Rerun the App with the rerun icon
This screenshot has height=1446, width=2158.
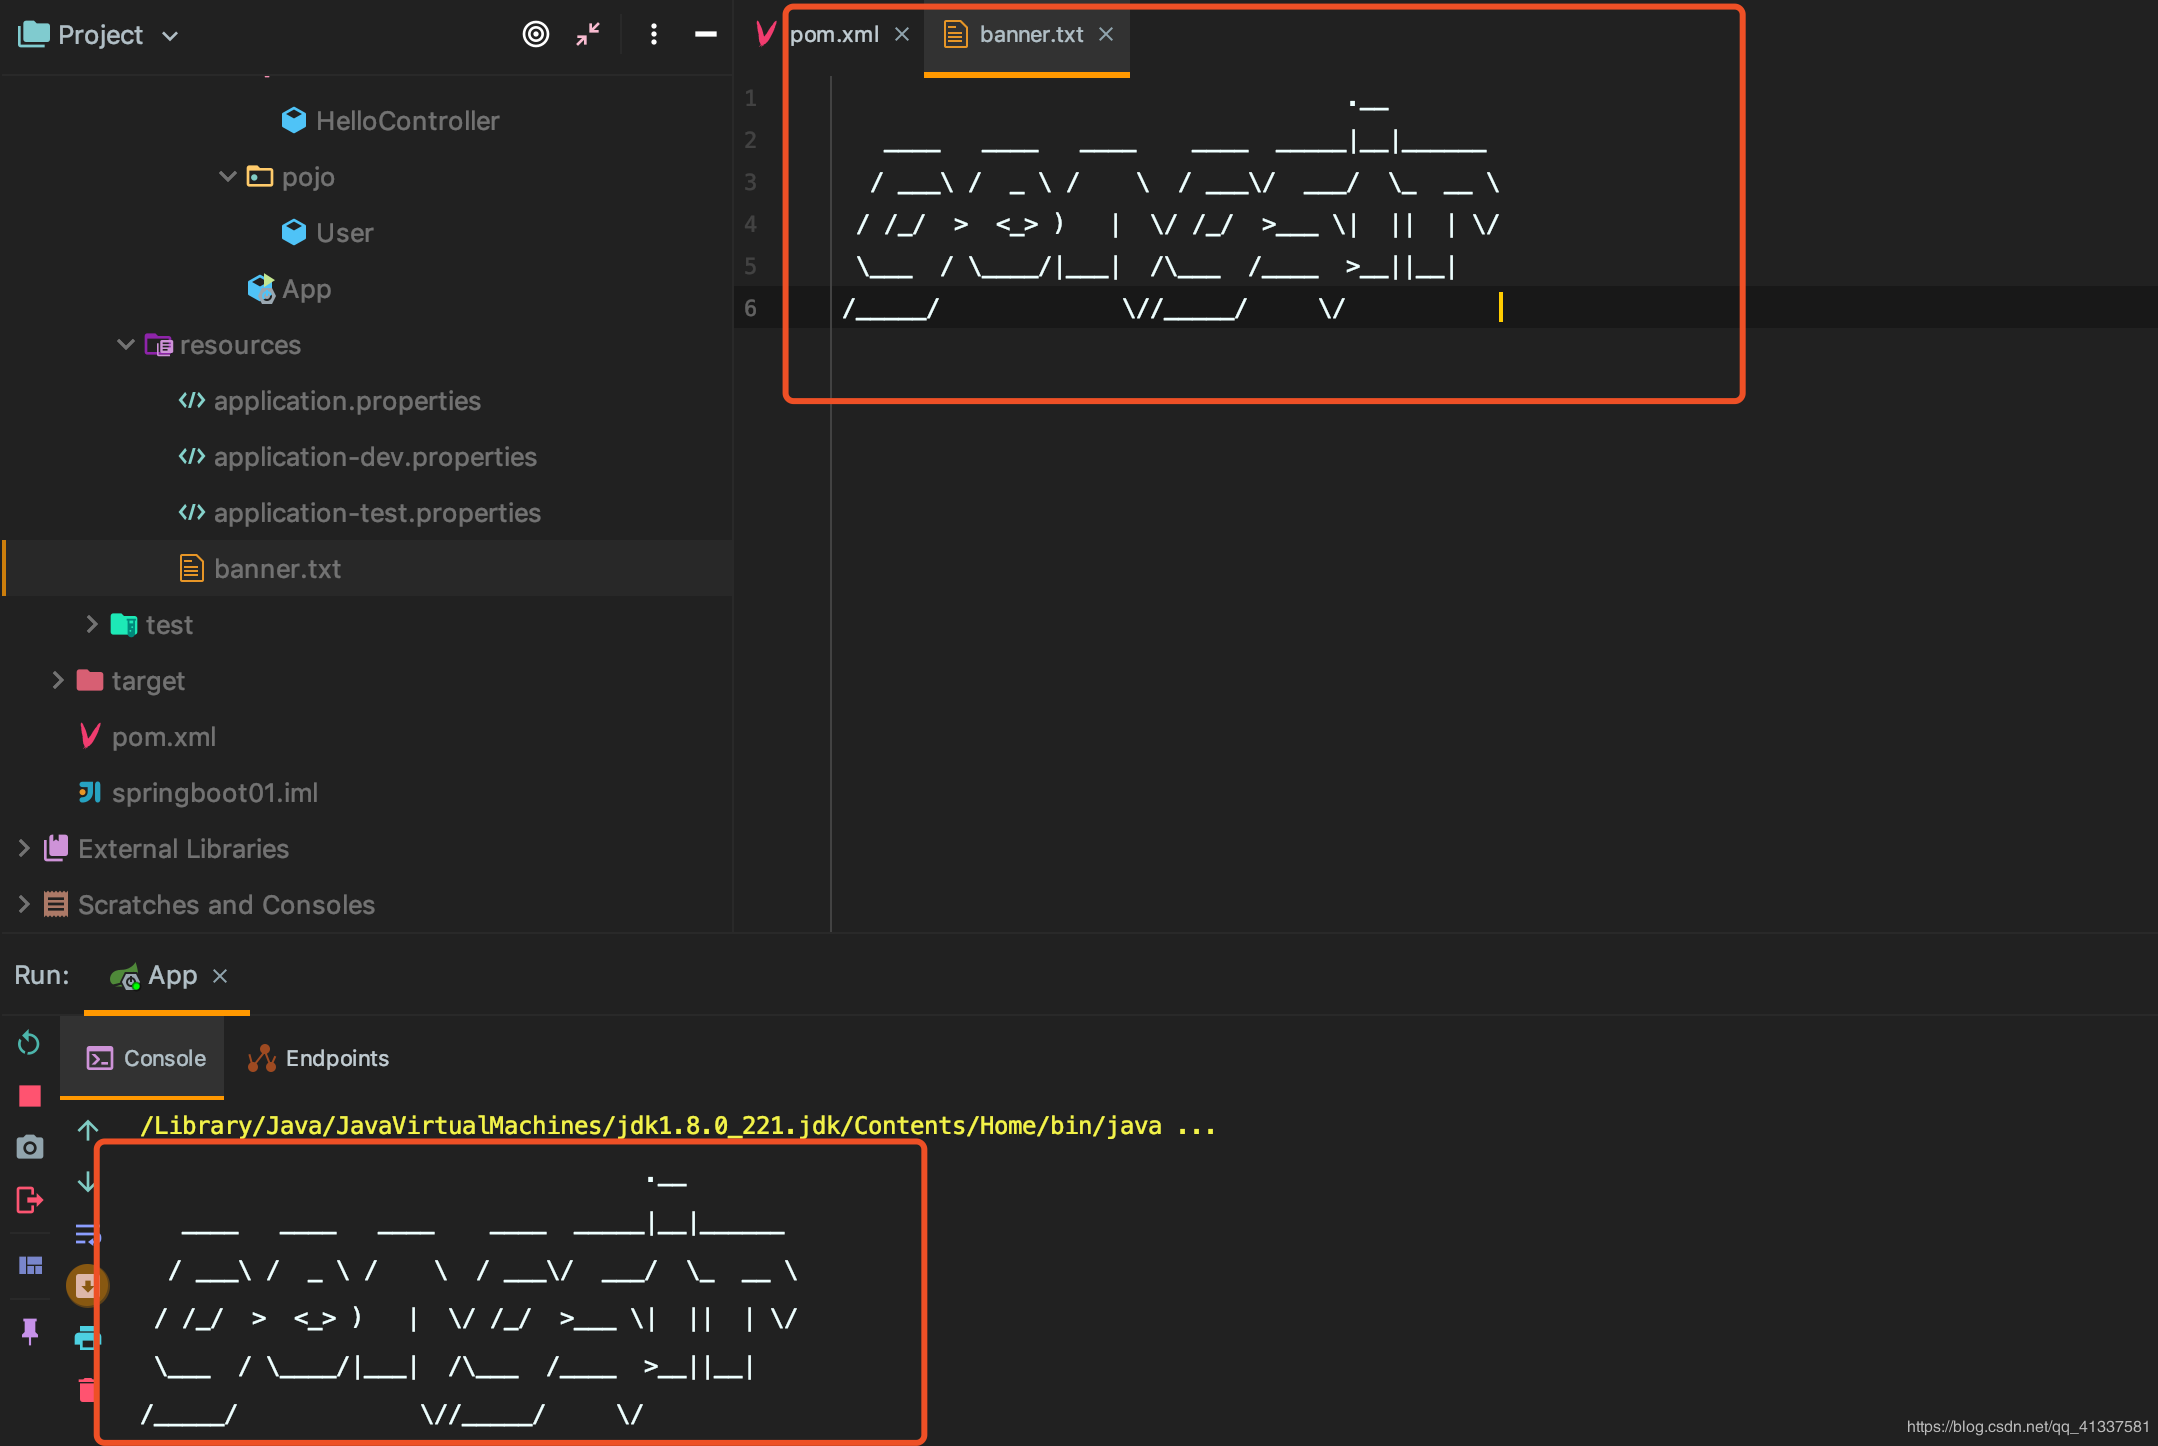(29, 1043)
